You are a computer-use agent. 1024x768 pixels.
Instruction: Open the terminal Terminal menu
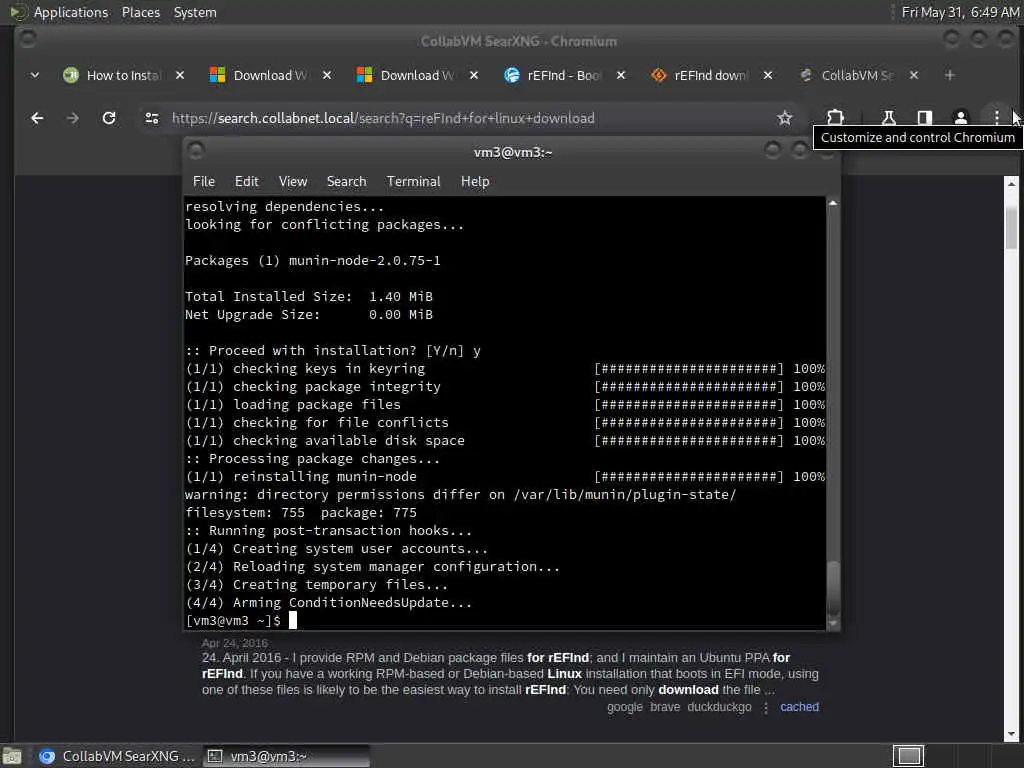click(413, 182)
